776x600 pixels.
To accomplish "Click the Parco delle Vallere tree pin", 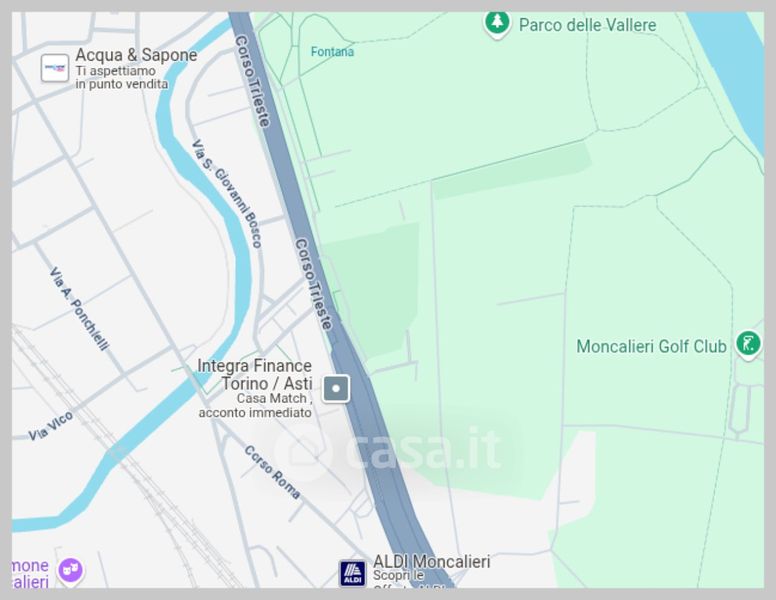I will coord(497,23).
